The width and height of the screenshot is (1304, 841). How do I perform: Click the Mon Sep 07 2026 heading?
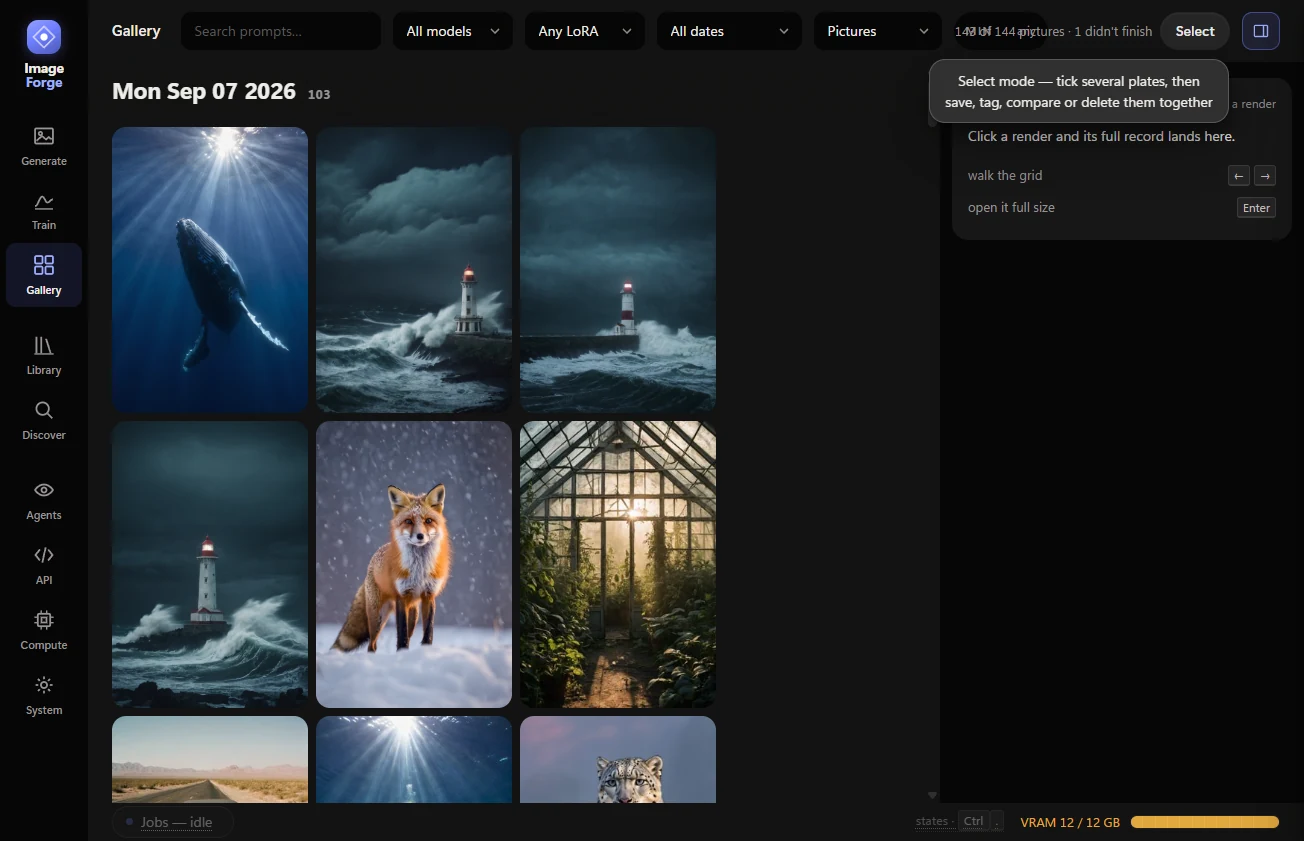point(204,91)
